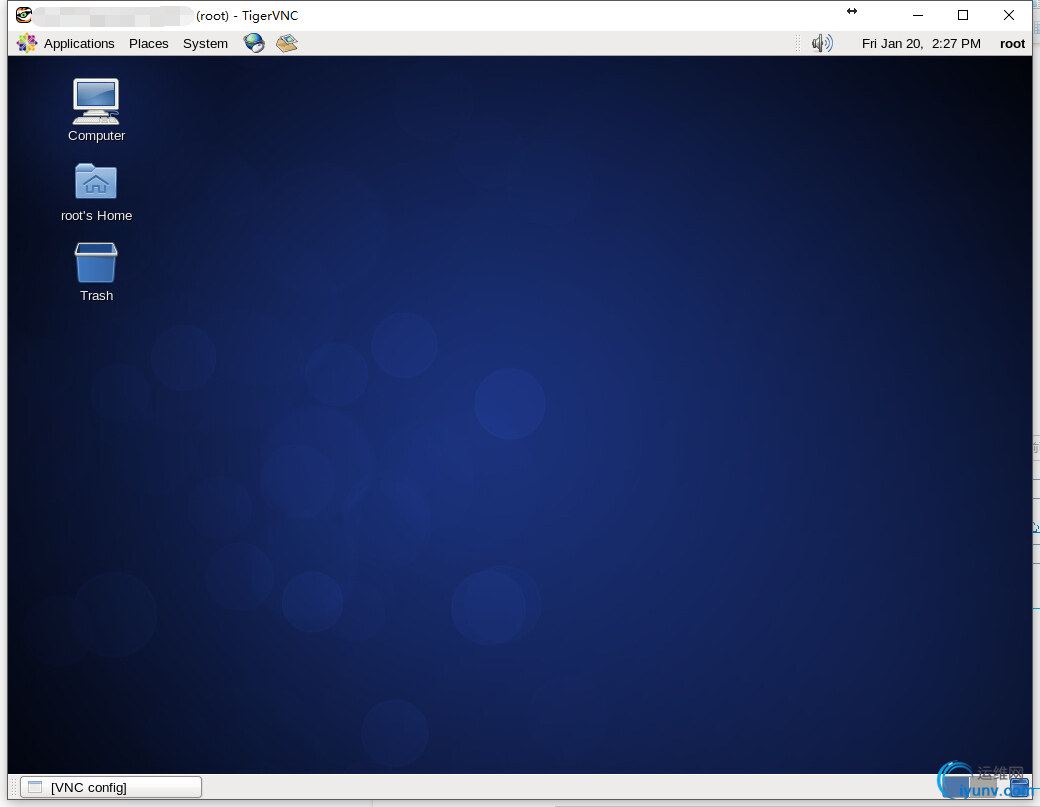Screen dimensions: 1040x807
Task: Open the System menu
Action: pyautogui.click(x=205, y=44)
